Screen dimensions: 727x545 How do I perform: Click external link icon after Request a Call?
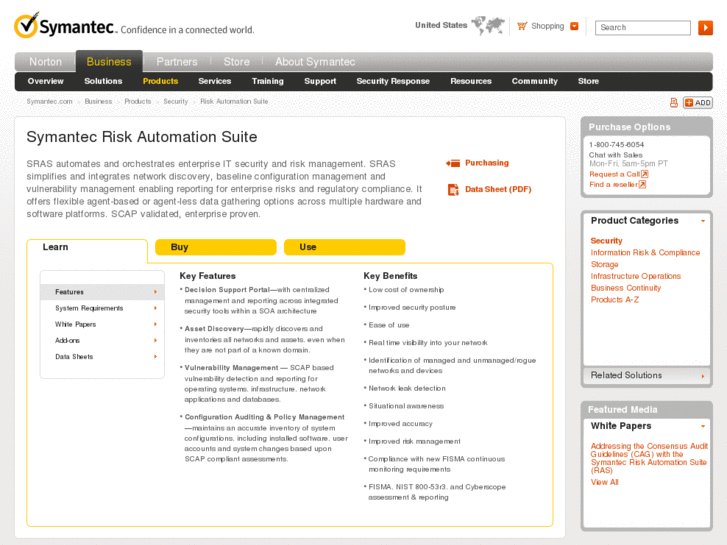(644, 174)
